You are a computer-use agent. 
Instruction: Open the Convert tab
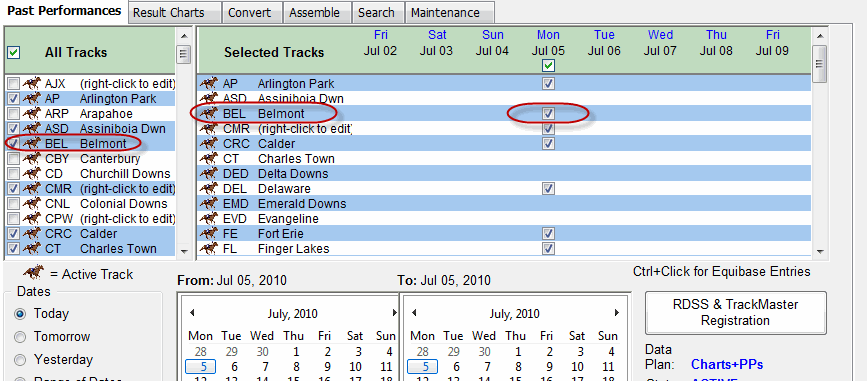click(252, 13)
